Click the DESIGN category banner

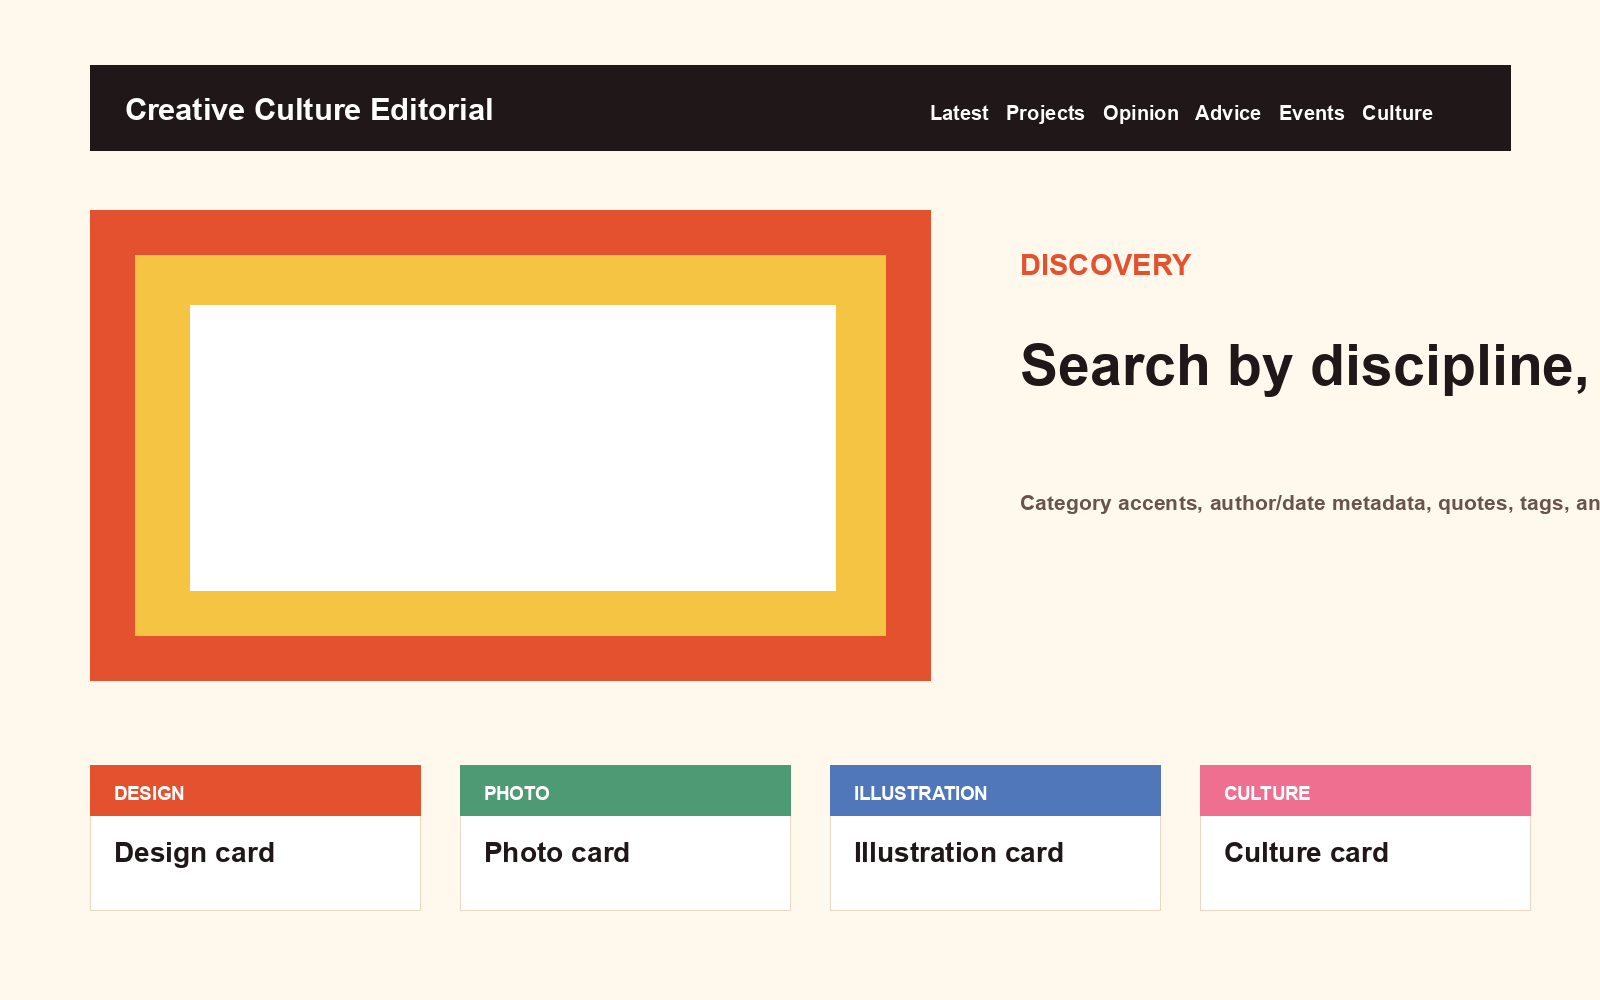[255, 791]
